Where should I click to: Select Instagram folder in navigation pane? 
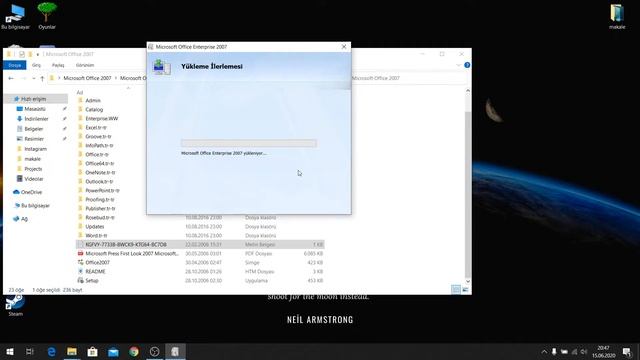tap(36, 149)
